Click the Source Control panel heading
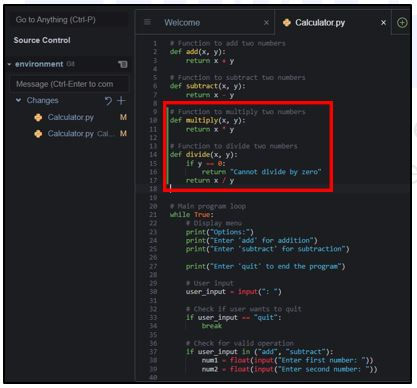The height and width of the screenshot is (388, 417). click(42, 40)
